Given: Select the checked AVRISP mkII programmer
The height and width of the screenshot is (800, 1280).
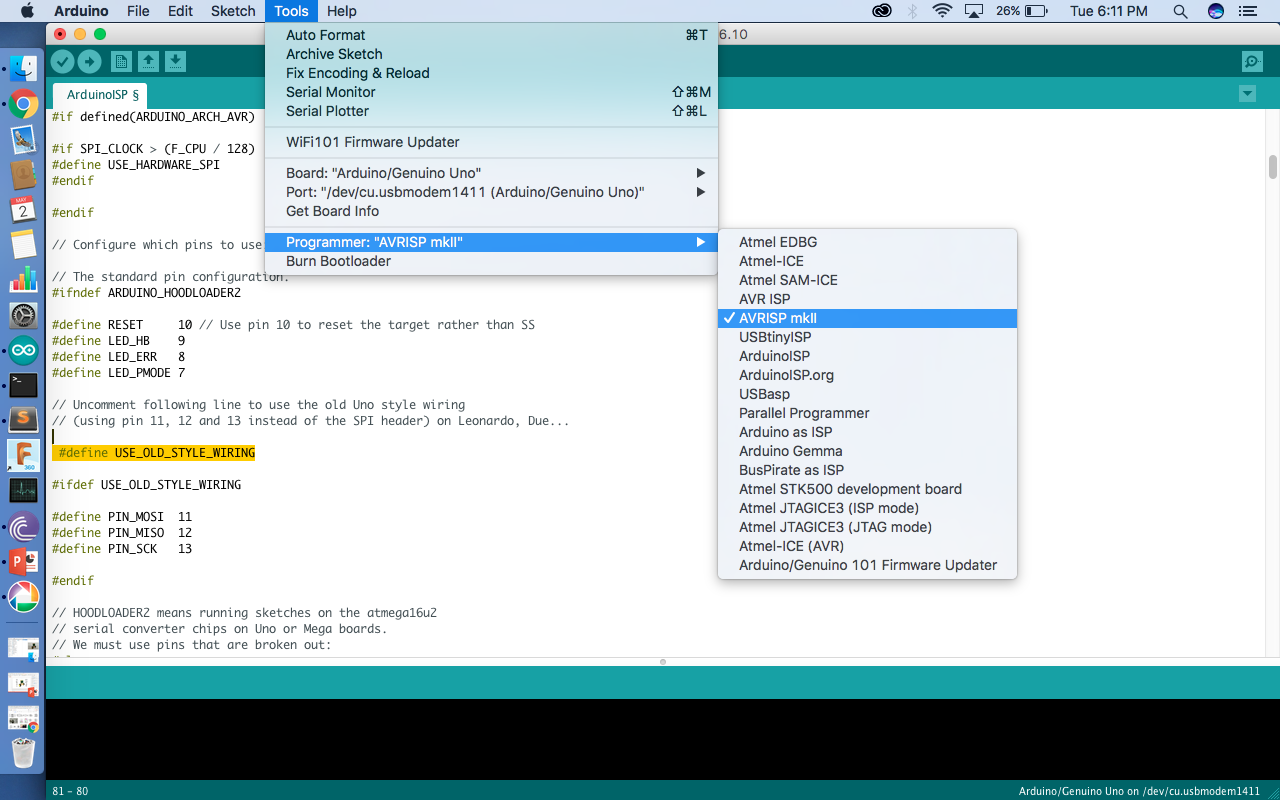Looking at the screenshot, I should click(x=867, y=318).
